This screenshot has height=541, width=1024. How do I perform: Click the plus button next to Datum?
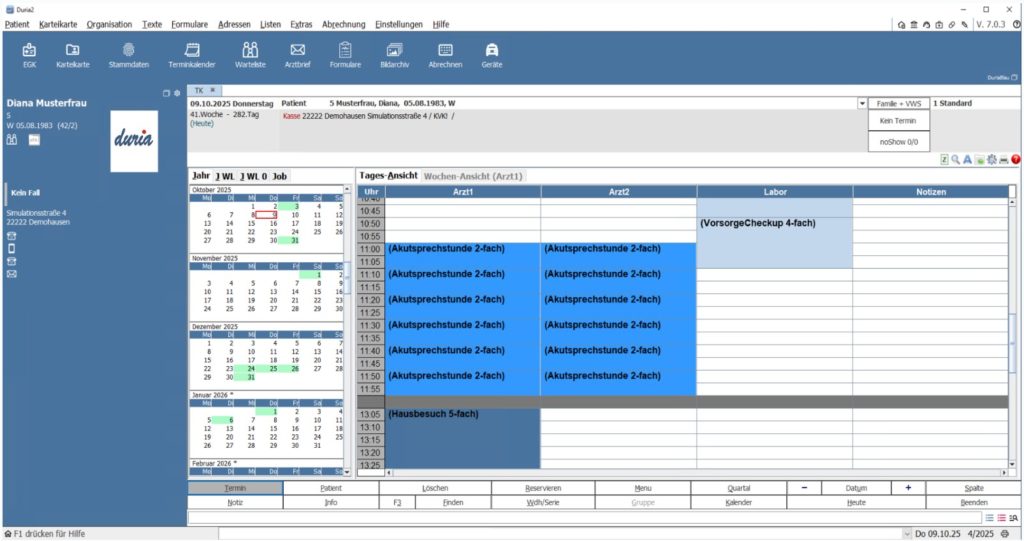(x=908, y=488)
